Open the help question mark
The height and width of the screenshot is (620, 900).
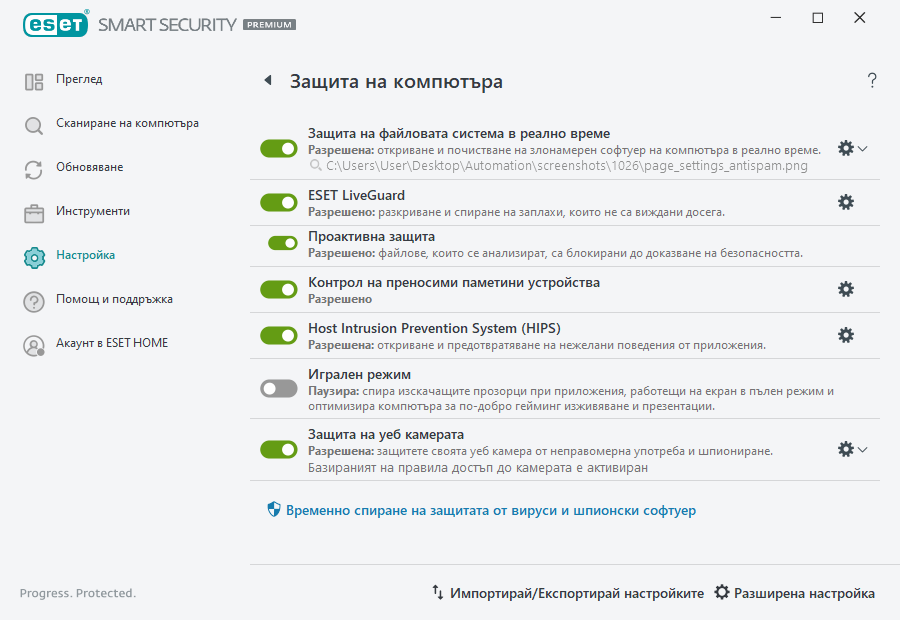coord(871,80)
